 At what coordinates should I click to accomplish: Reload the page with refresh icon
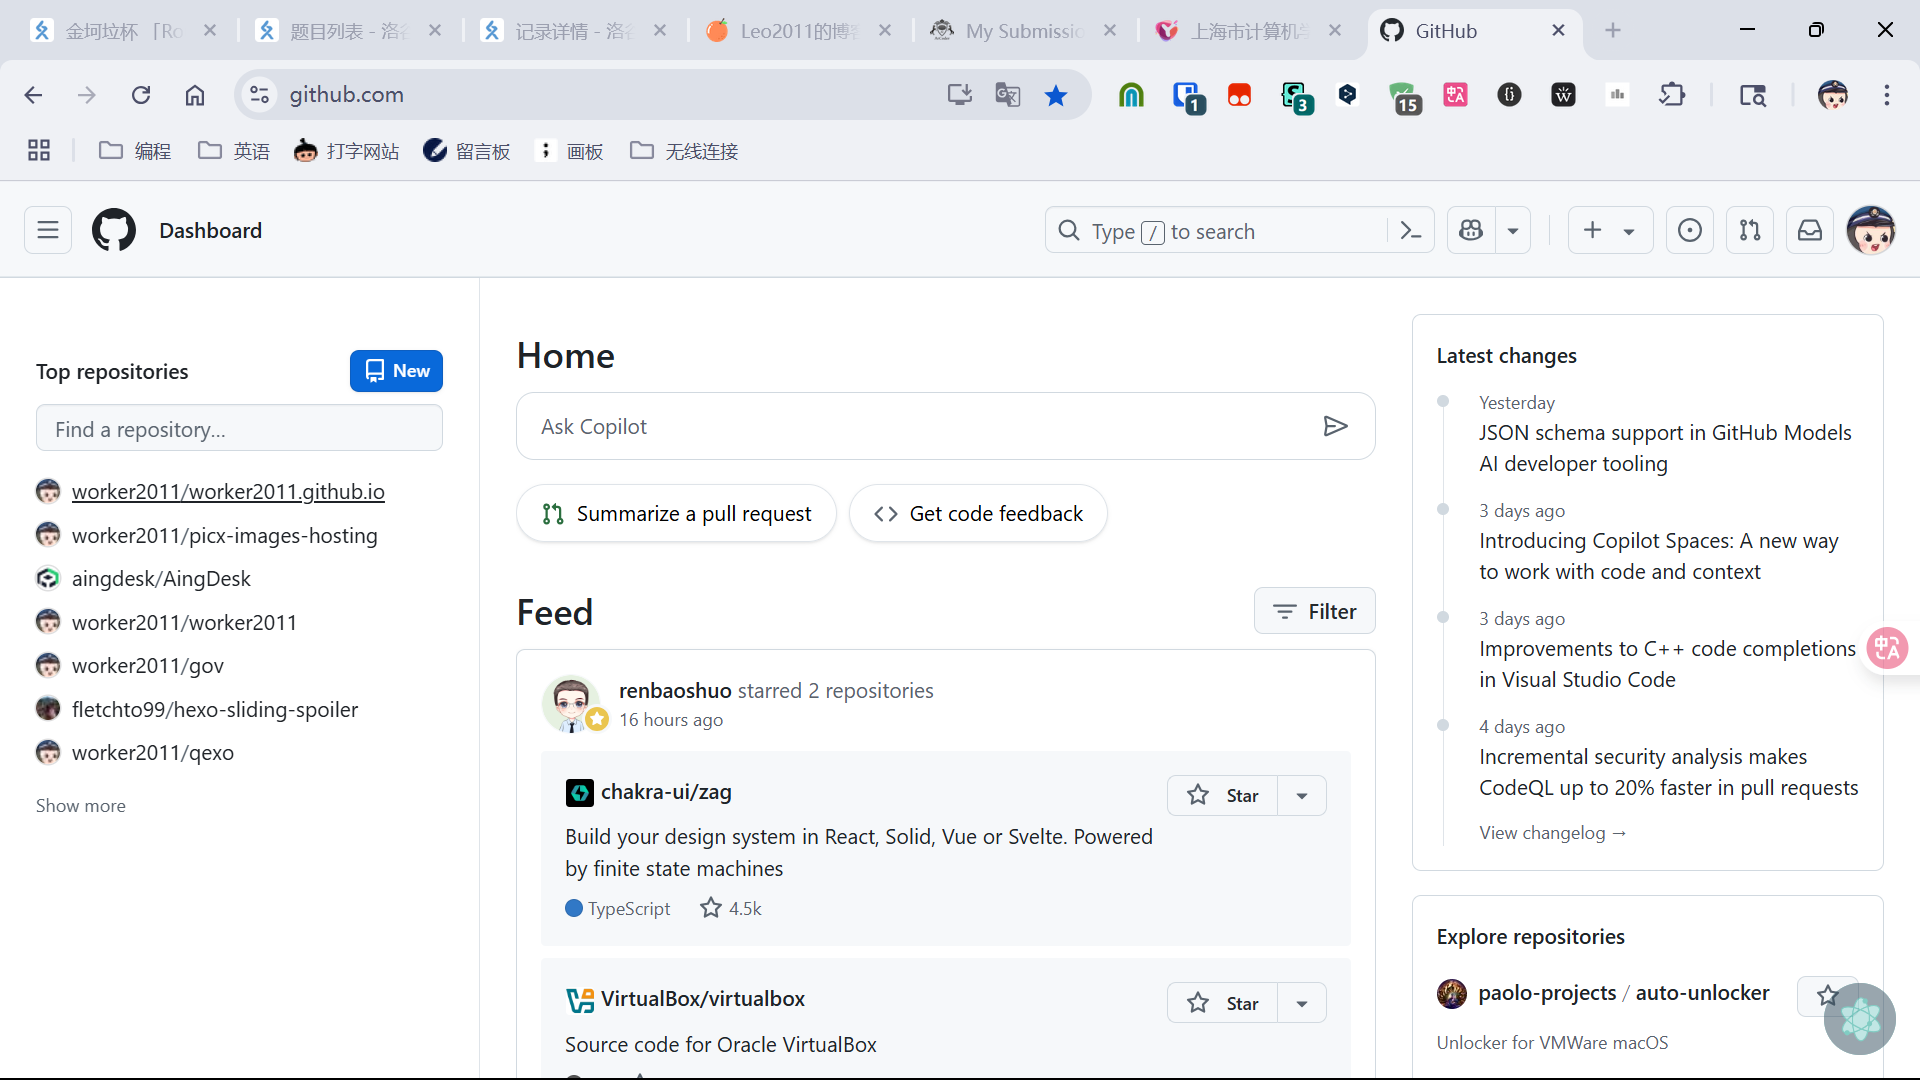141,95
